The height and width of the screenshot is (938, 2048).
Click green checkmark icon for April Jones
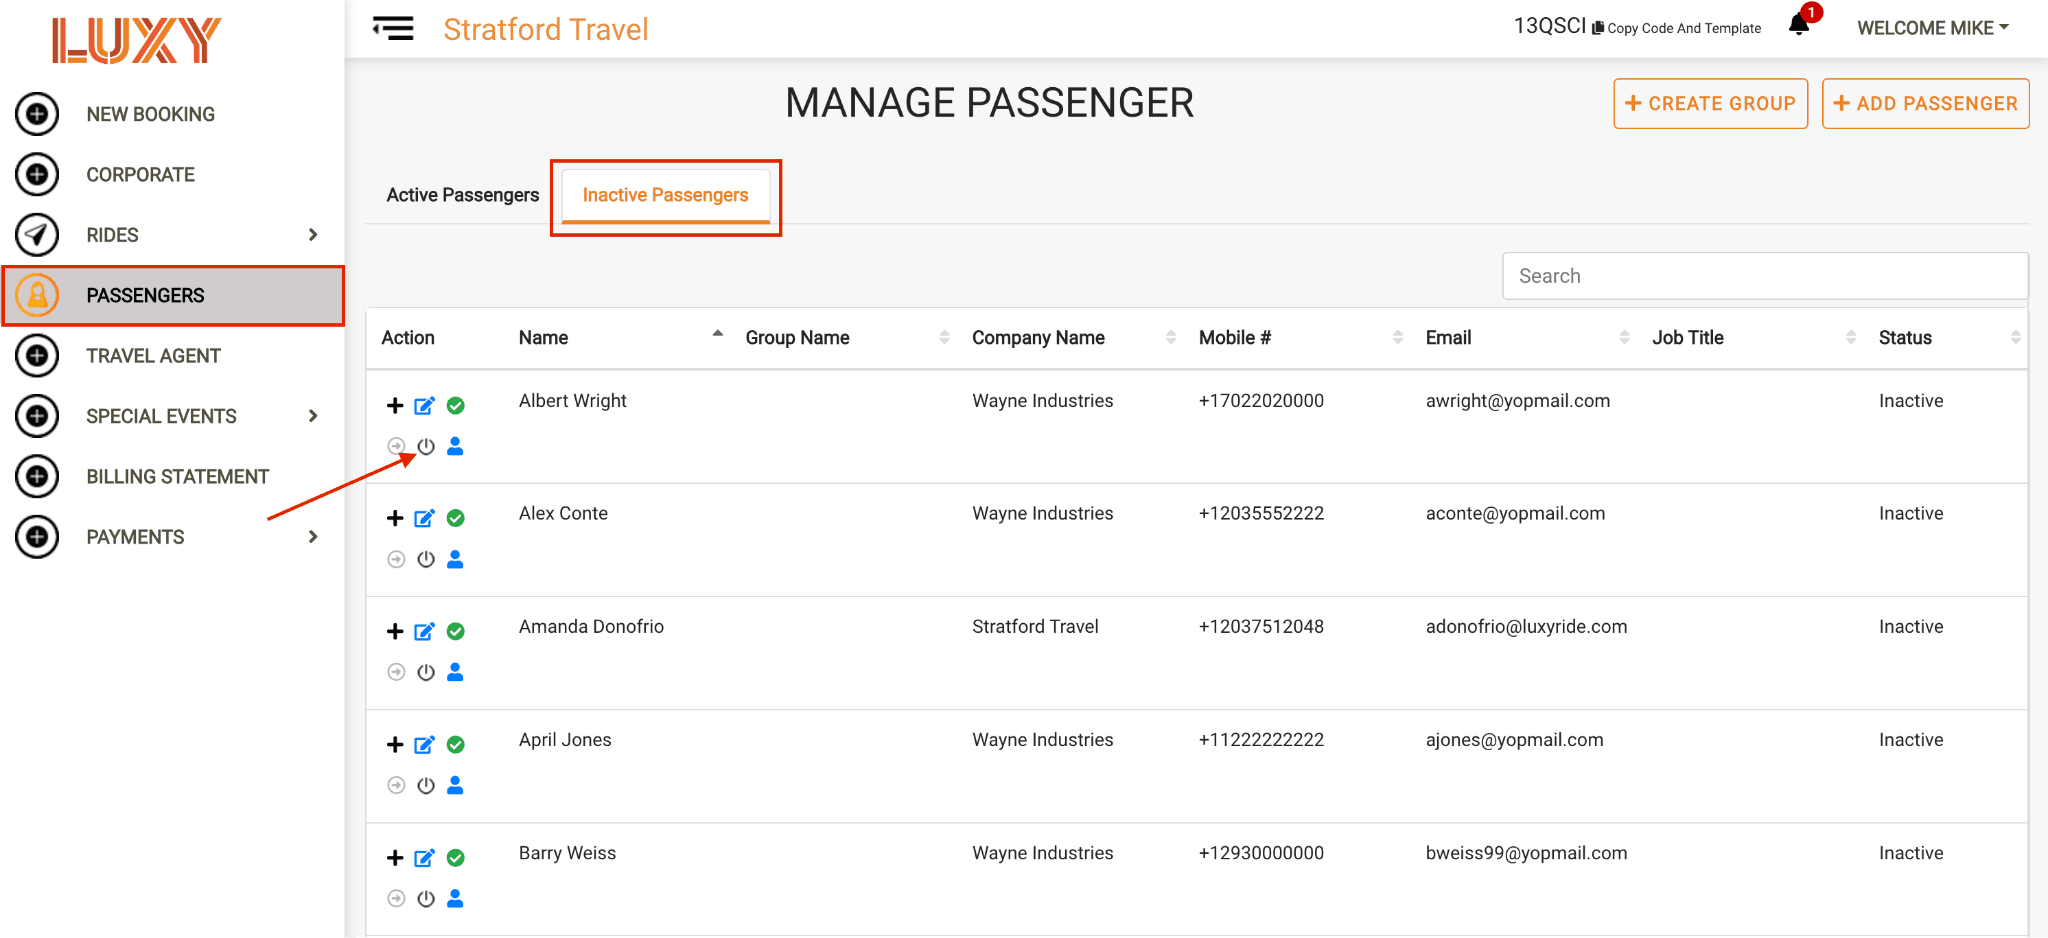(x=456, y=745)
